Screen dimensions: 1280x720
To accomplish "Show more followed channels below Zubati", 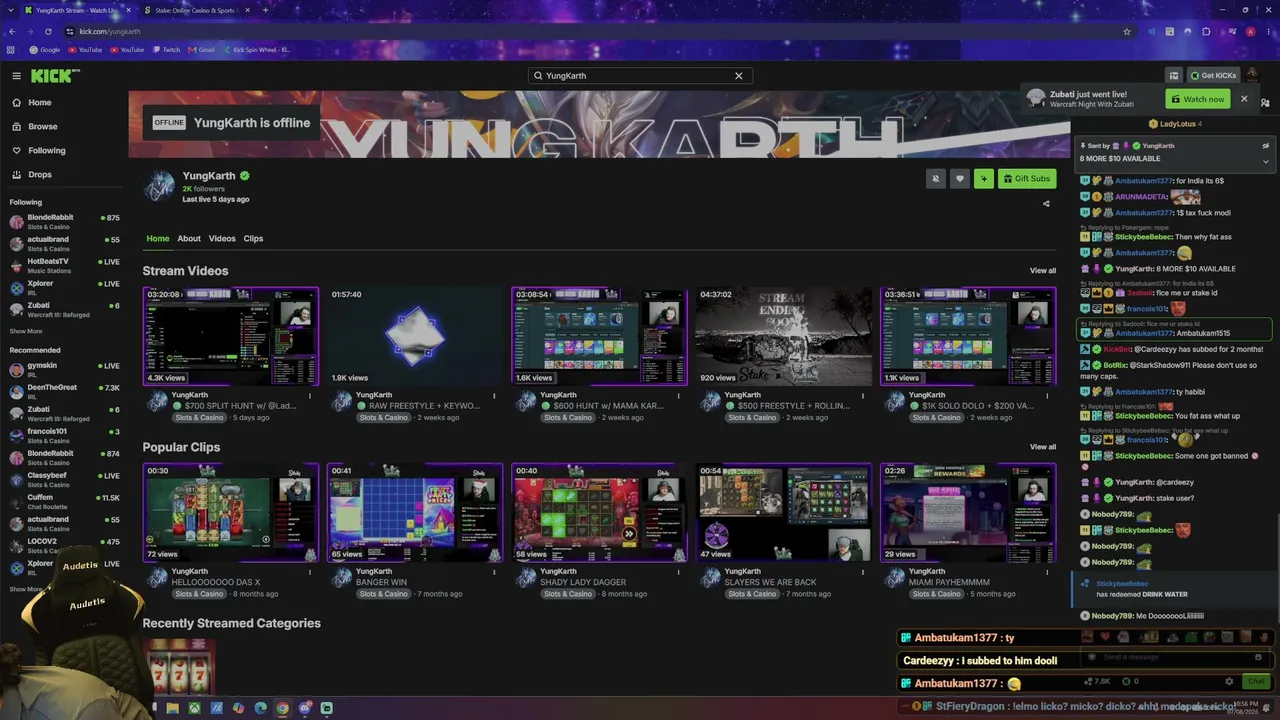I will click(x=26, y=331).
